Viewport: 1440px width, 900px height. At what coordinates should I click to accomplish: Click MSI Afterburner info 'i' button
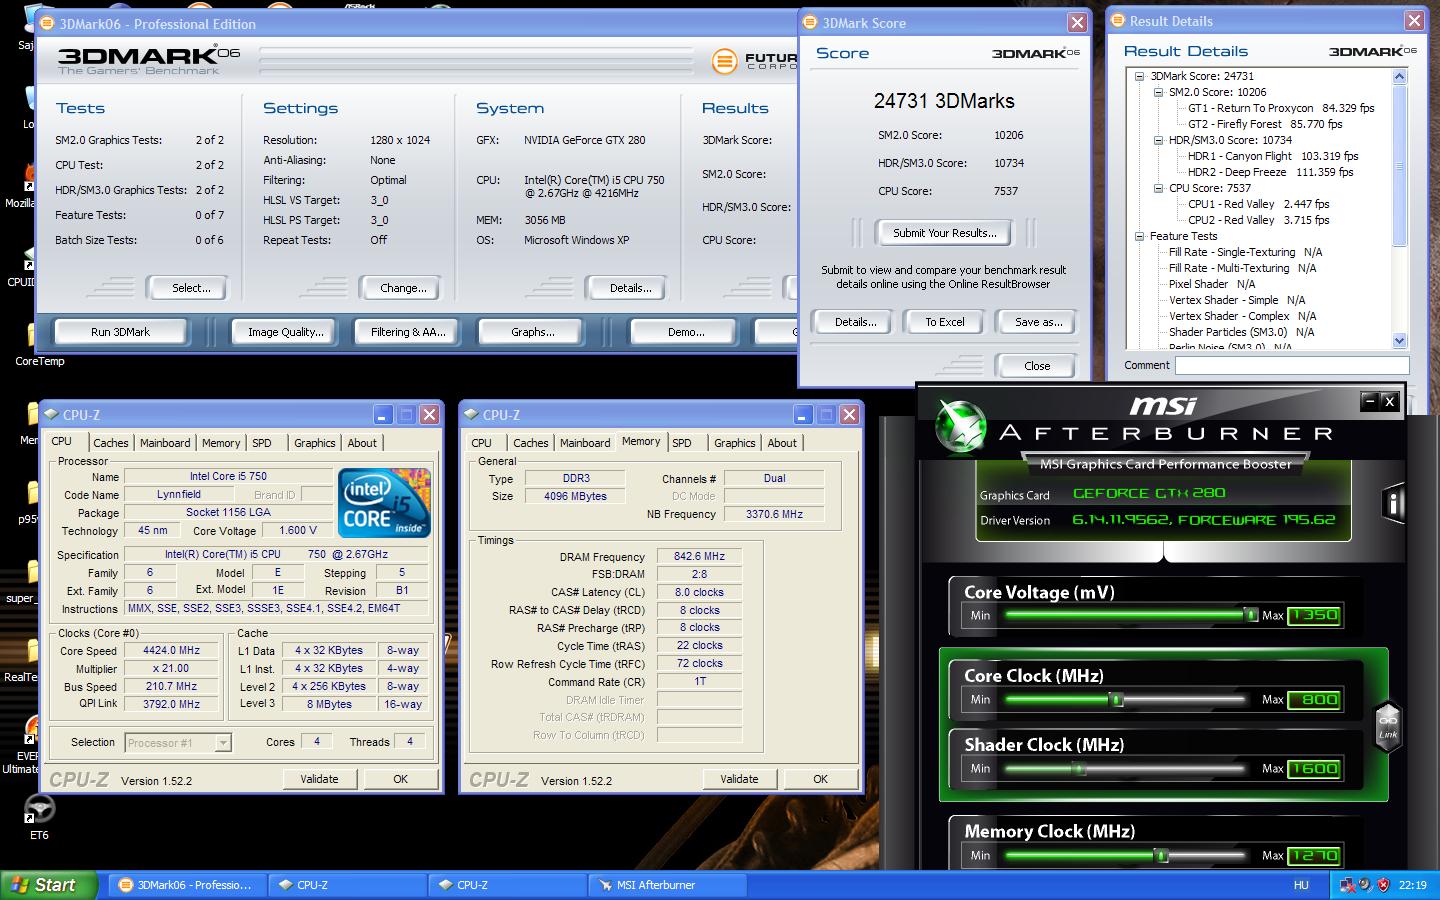coord(1393,503)
